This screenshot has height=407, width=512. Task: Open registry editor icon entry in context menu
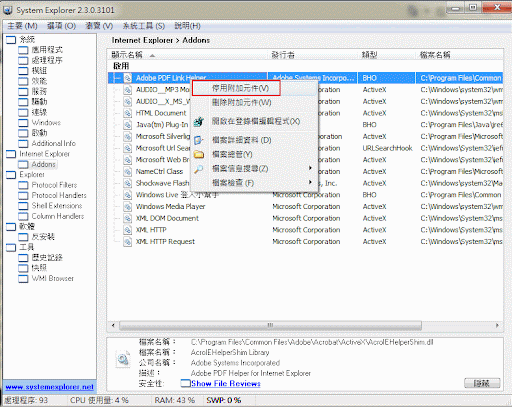199,121
